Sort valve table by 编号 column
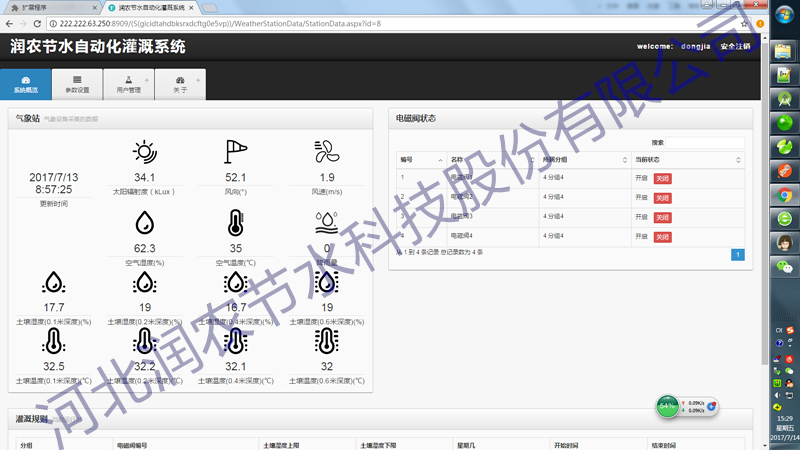The width and height of the screenshot is (800, 450). tap(420, 159)
